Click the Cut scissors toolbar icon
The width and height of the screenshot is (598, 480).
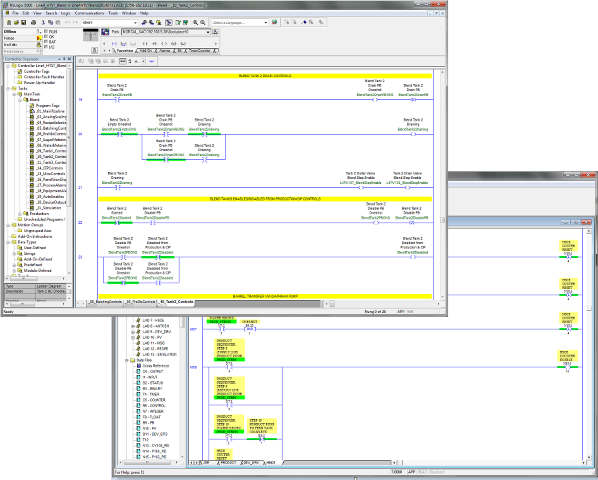[43, 23]
